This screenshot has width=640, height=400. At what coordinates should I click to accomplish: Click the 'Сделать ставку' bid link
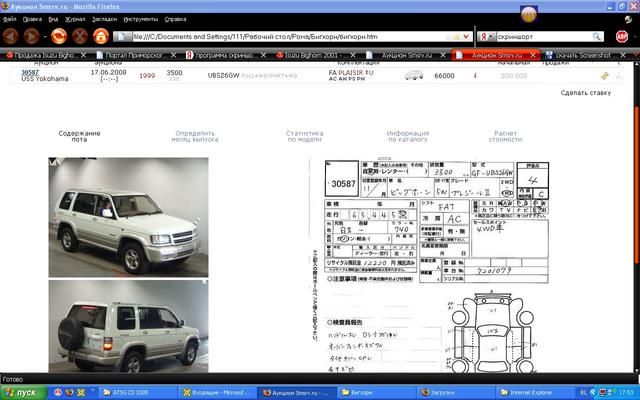pos(586,93)
